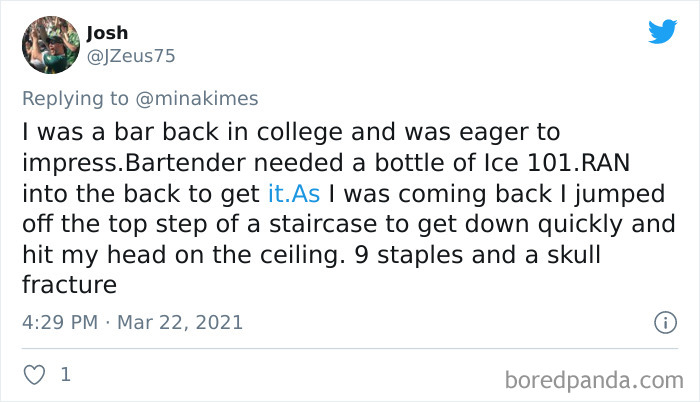
Task: Click the 'Replying to' label text
Action: [75, 99]
